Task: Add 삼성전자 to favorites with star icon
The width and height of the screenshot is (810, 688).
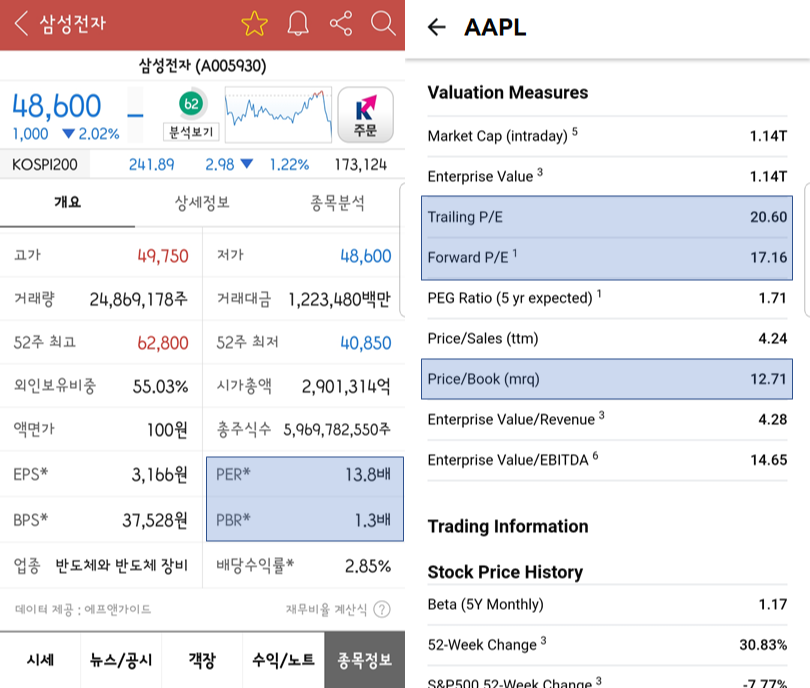Action: click(x=254, y=24)
